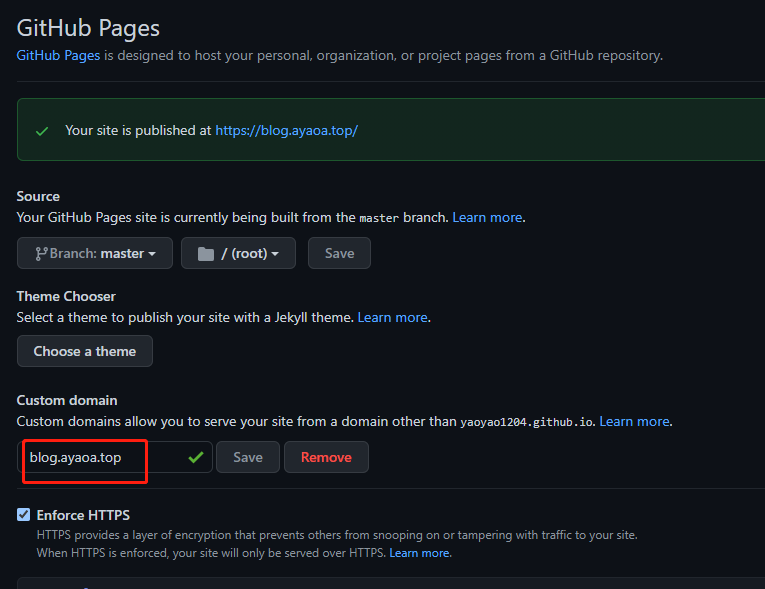Click the green published checkmark icon
This screenshot has width=765, height=589.
(42, 131)
